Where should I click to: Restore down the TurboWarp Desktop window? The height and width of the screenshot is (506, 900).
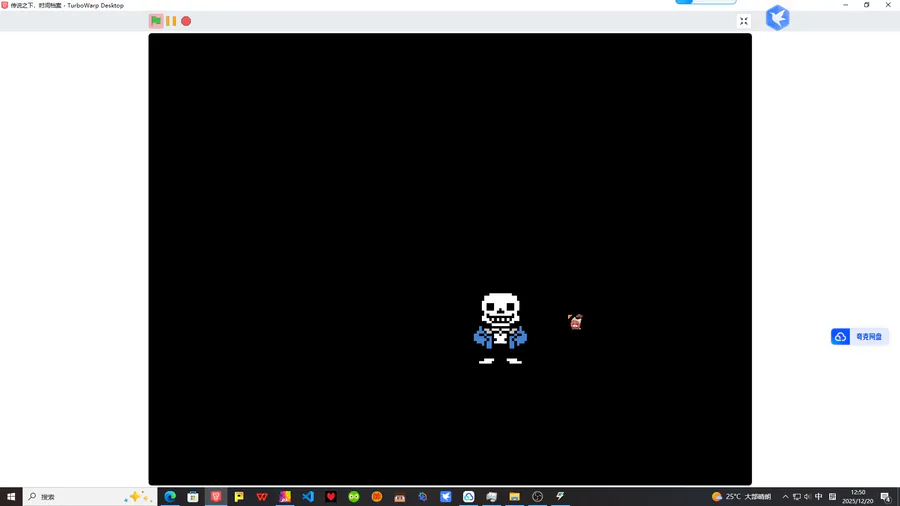867,5
